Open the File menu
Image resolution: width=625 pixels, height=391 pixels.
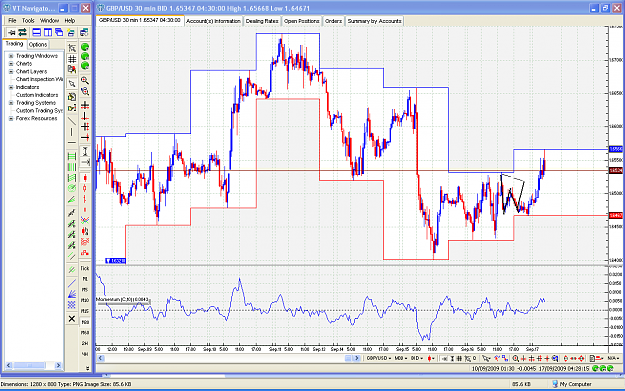coord(12,20)
